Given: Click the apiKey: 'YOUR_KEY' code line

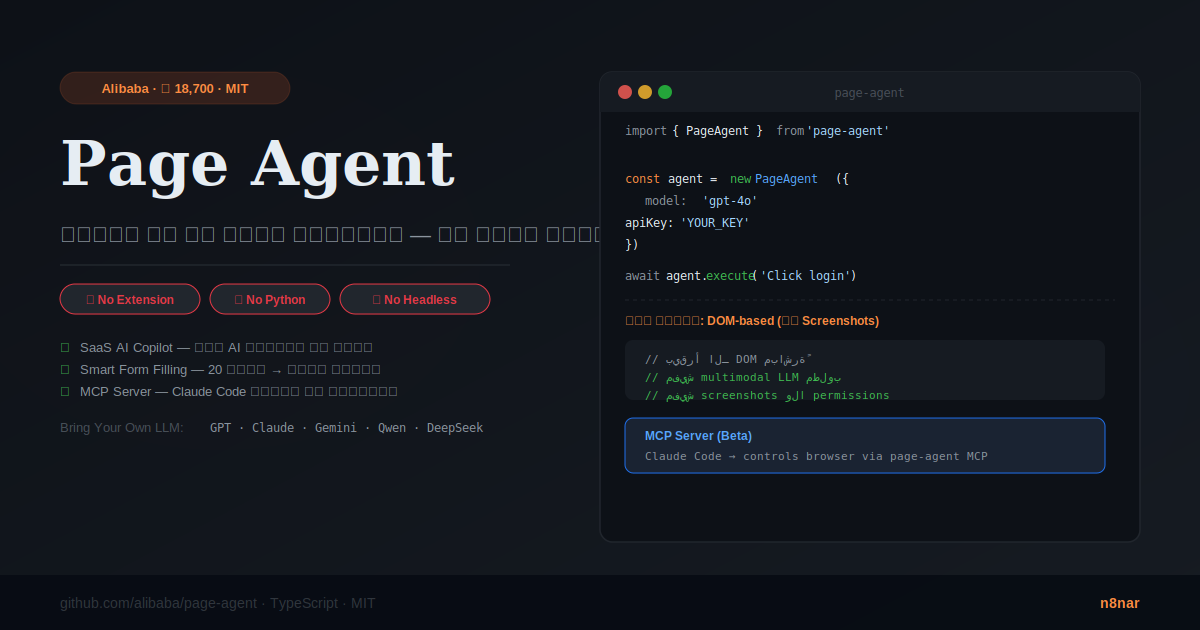Looking at the screenshot, I should click(687, 222).
